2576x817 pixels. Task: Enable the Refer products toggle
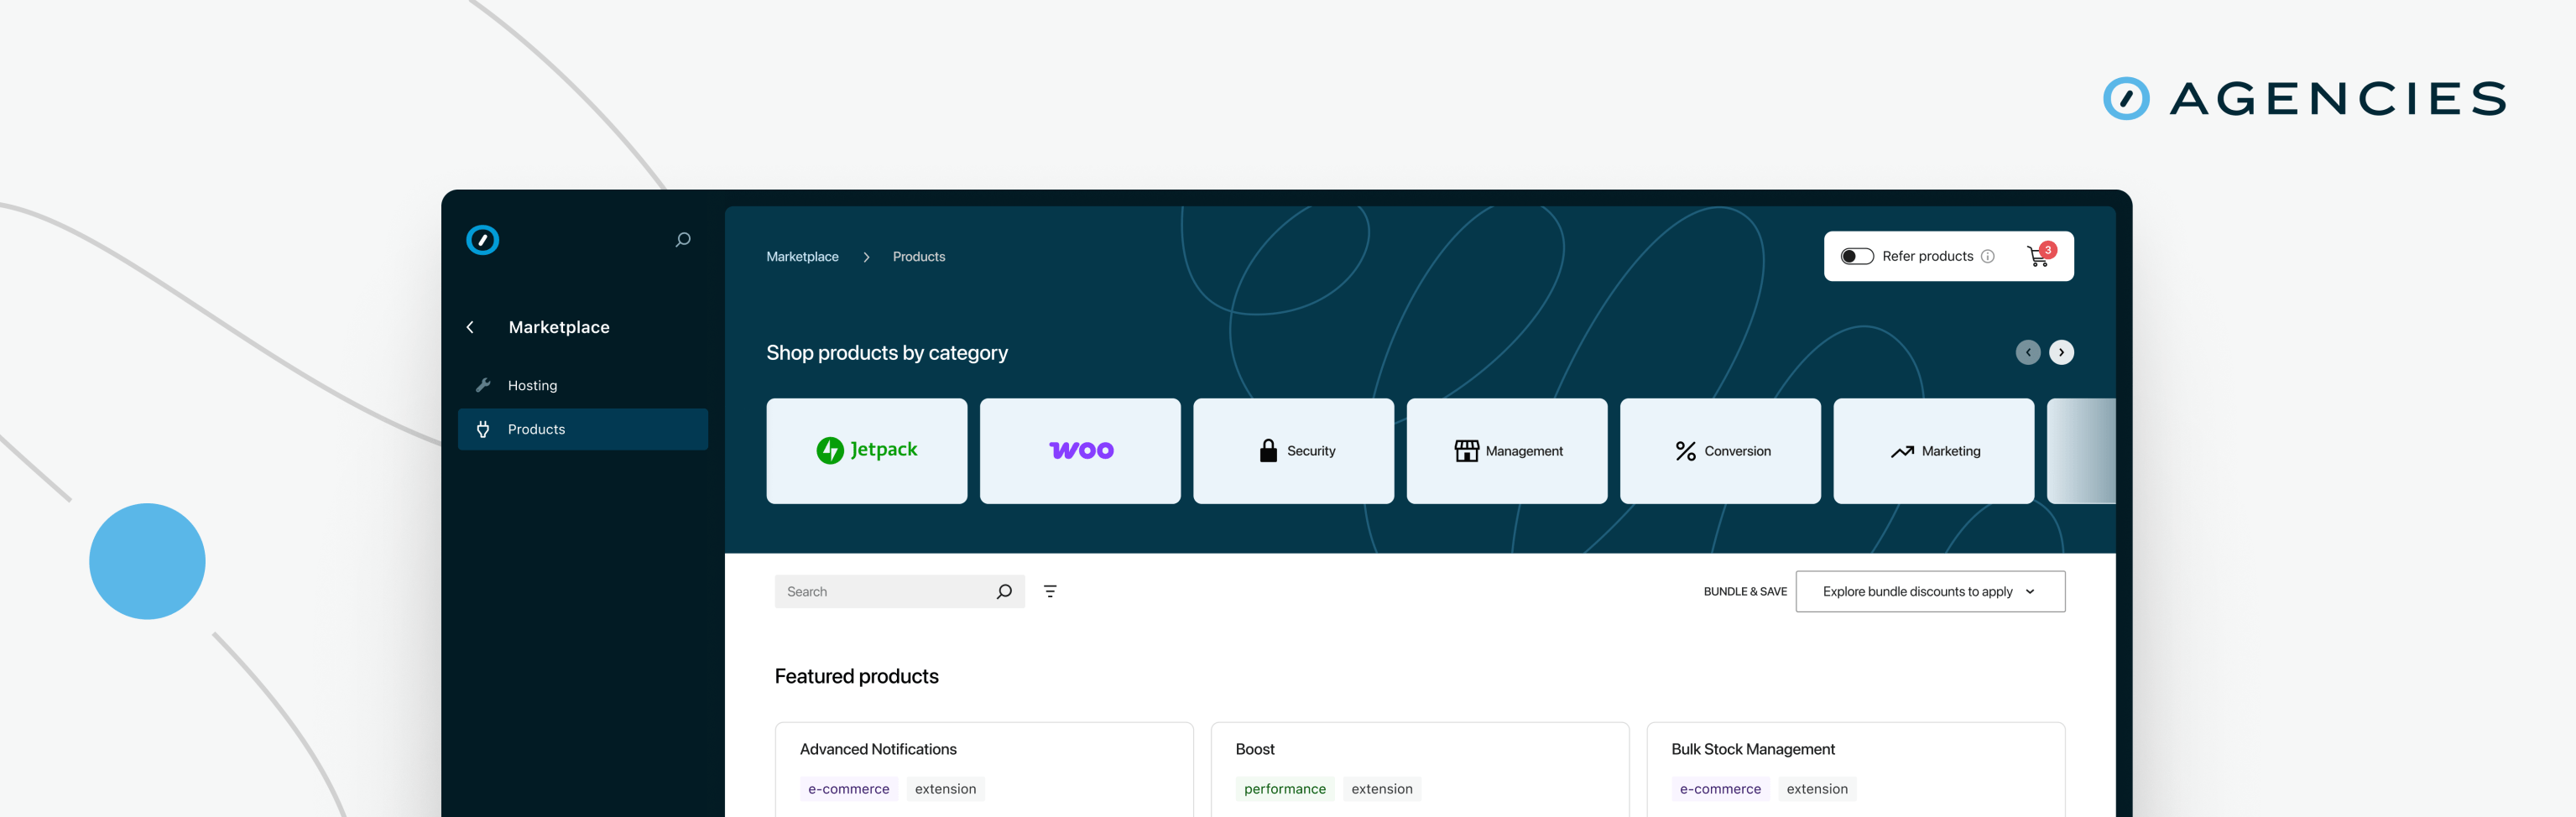(1857, 256)
